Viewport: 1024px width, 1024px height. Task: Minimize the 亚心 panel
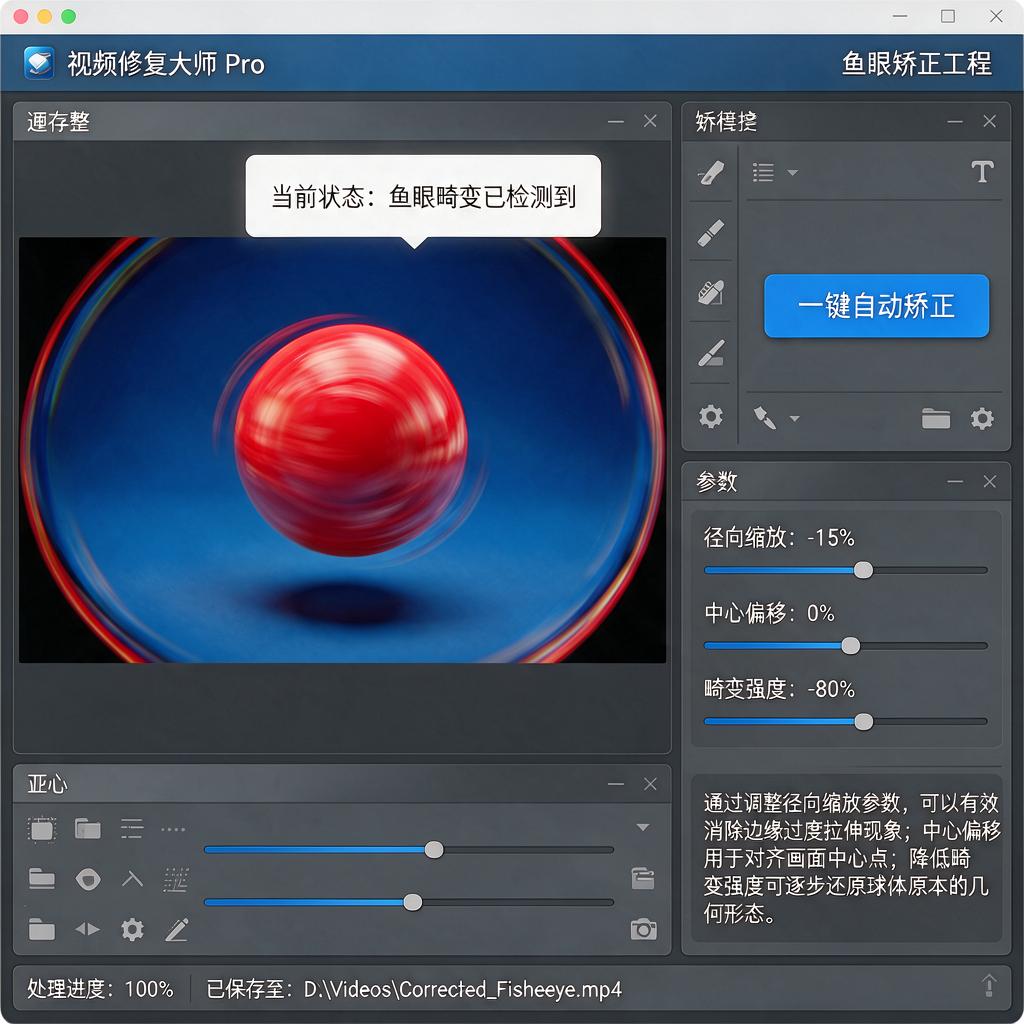click(x=615, y=784)
